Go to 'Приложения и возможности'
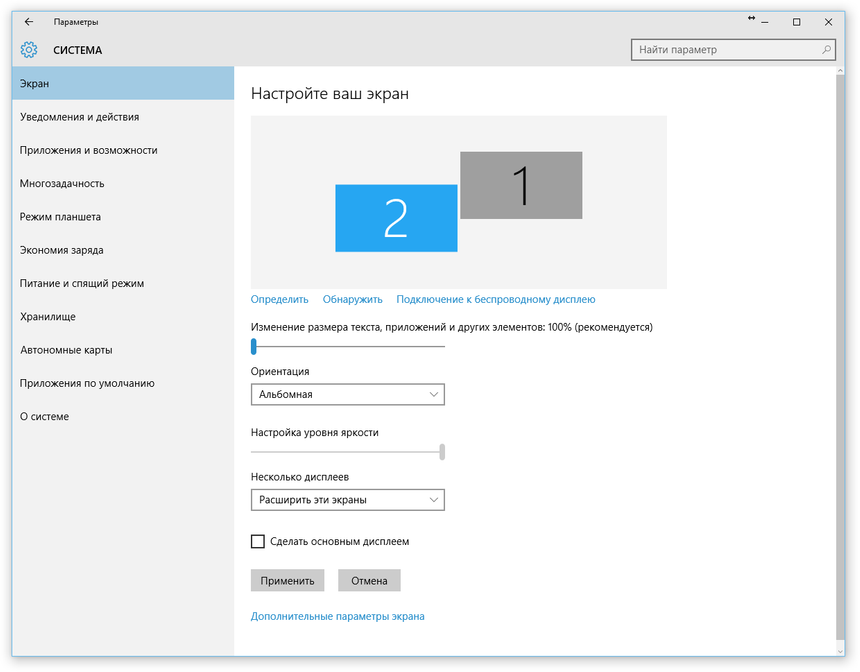Image resolution: width=860 pixels, height=672 pixels. (x=88, y=150)
